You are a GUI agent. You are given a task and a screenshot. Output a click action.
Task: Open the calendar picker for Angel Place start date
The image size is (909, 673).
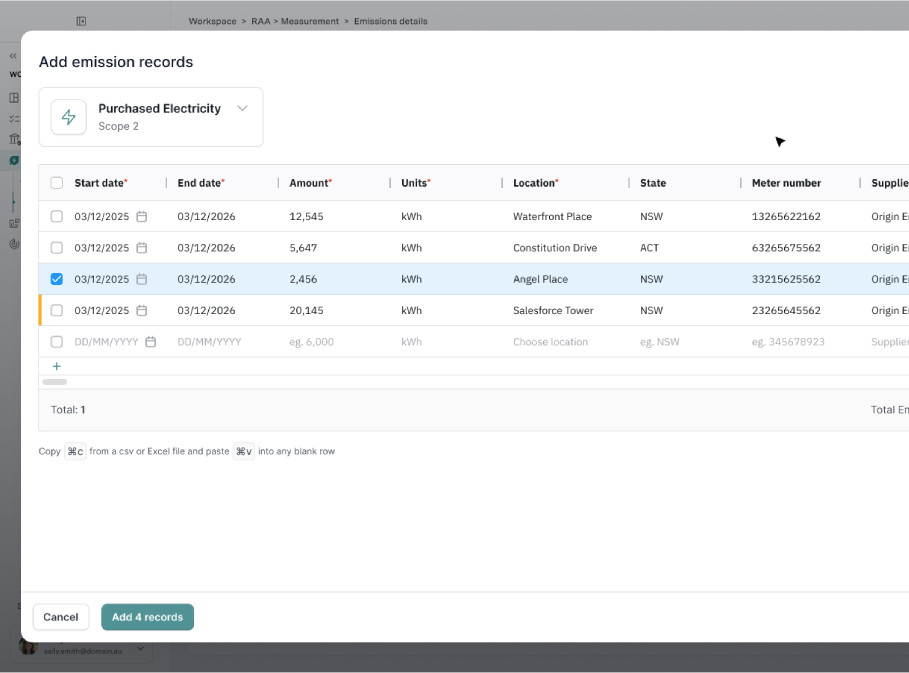(141, 279)
